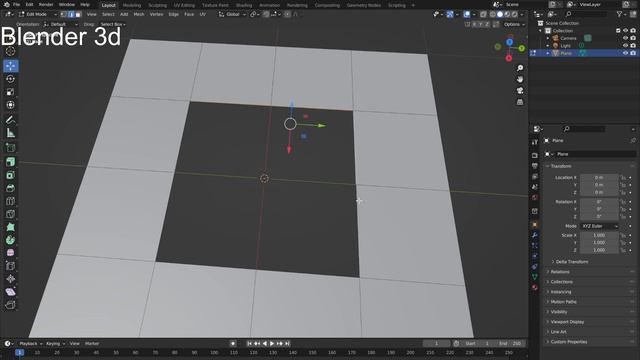Enable vertex select mode
This screenshot has width=640, height=360.
[x=64, y=14]
